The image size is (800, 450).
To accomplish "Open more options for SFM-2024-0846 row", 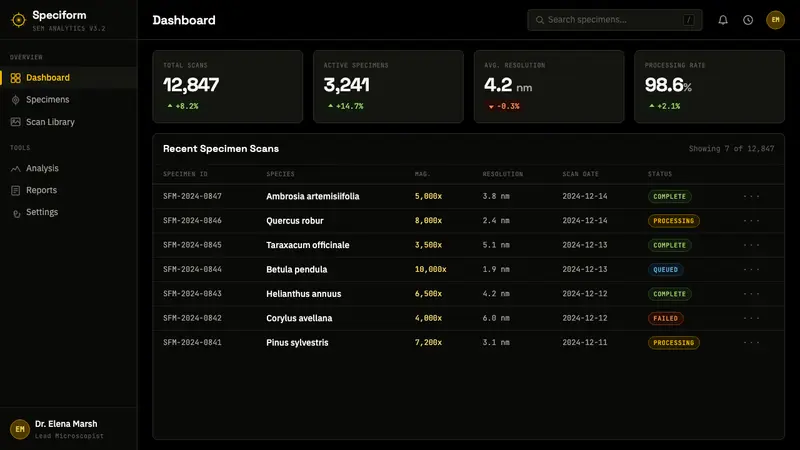I will (x=751, y=221).
